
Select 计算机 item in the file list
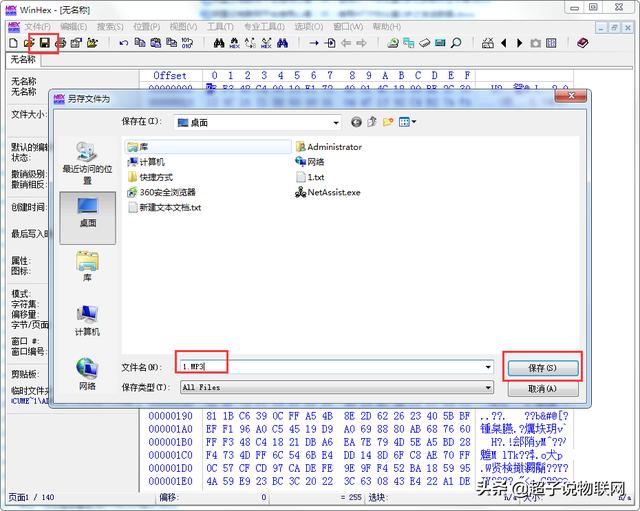[146, 162]
